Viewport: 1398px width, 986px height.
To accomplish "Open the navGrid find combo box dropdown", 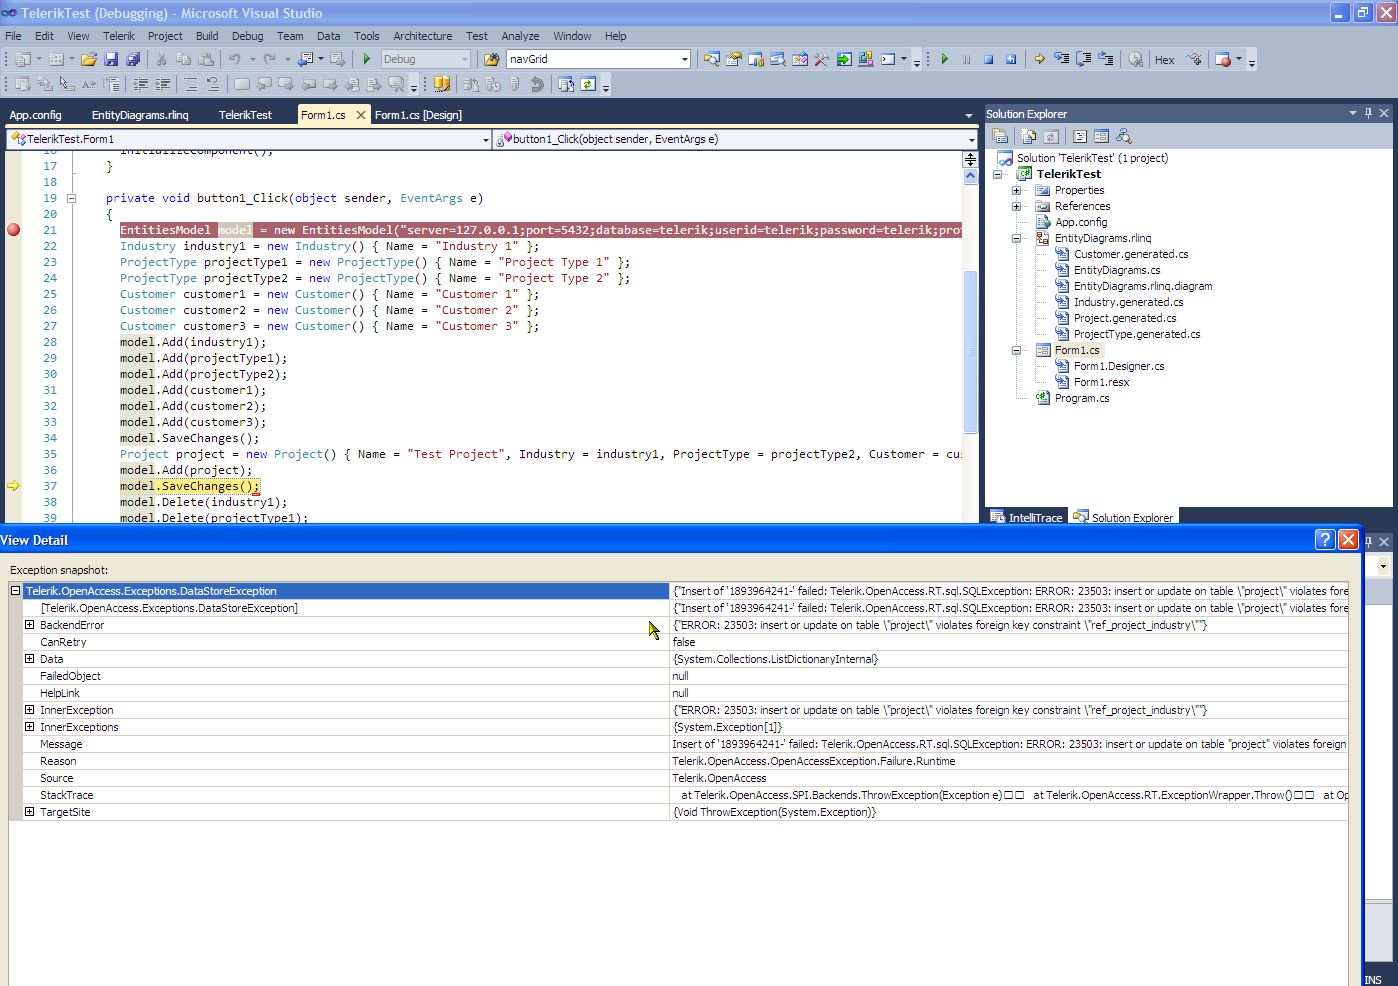I will pos(684,60).
